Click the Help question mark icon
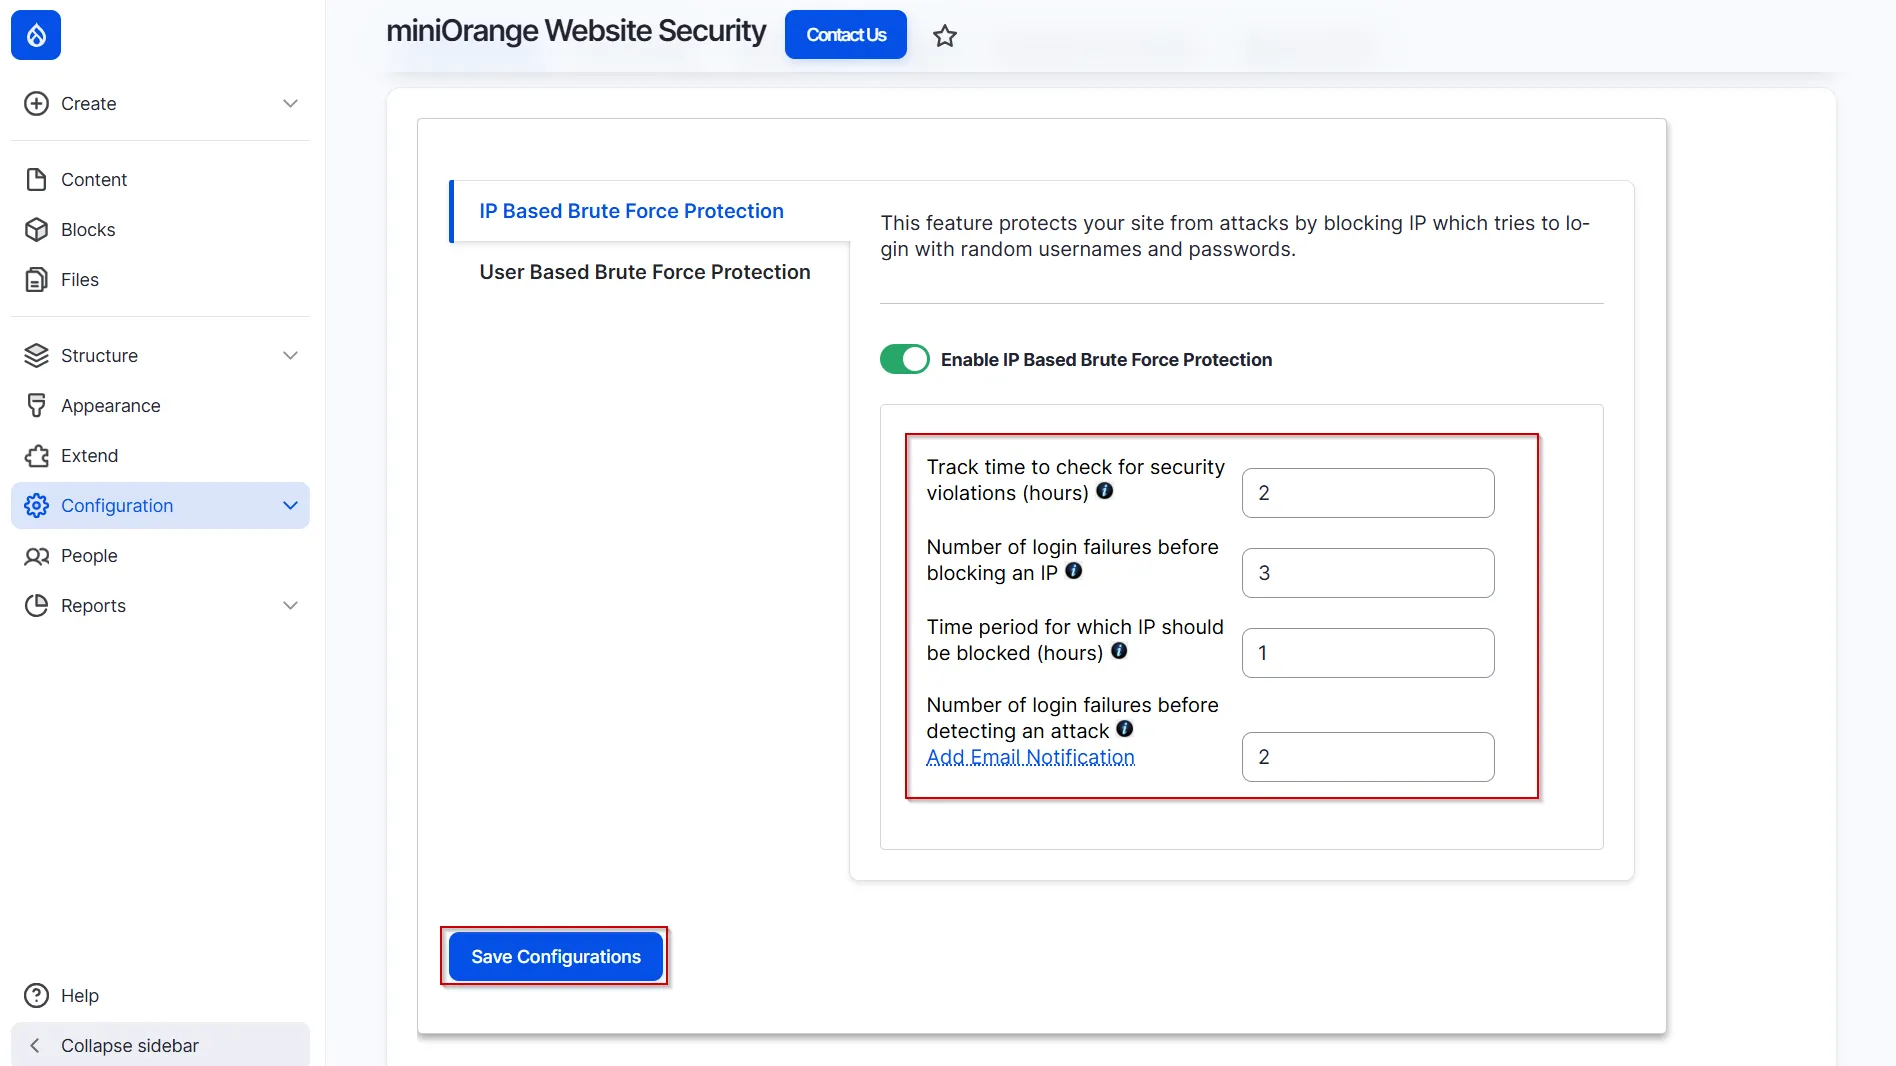The image size is (1896, 1066). point(36,996)
